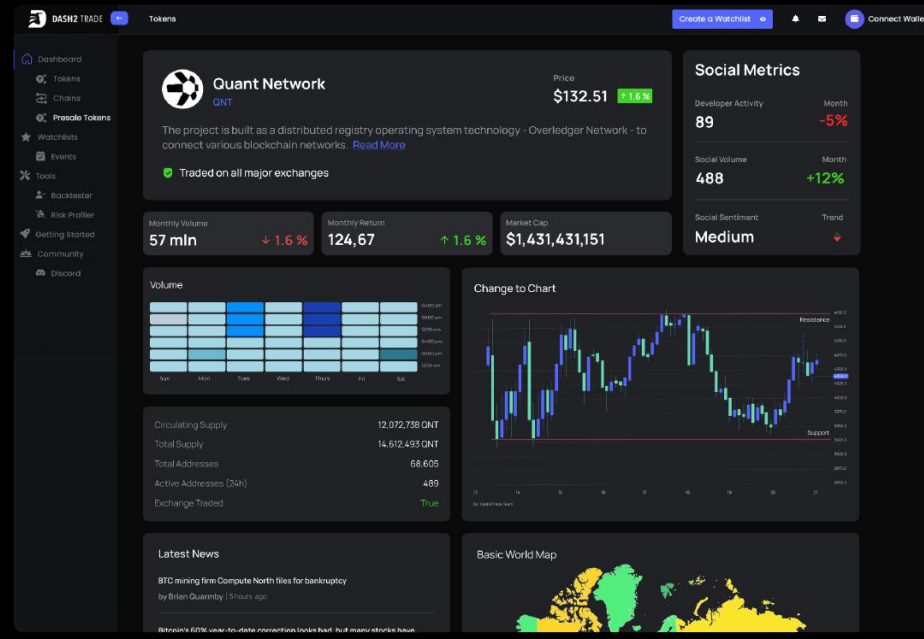The width and height of the screenshot is (924, 639).
Task: Click the Monthly Volume 57 mln card
Action: 228,233
